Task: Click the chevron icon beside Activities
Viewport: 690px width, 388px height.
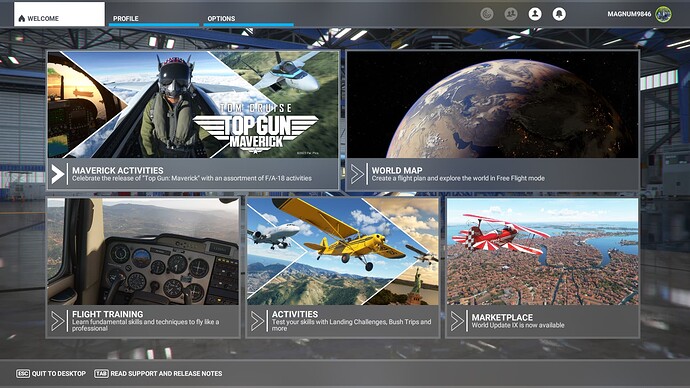Action: (x=257, y=321)
